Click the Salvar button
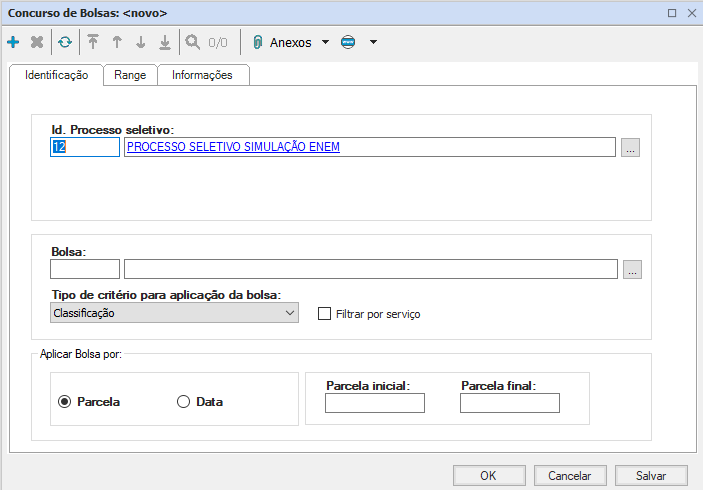The width and height of the screenshot is (703, 490). [x=651, y=476]
